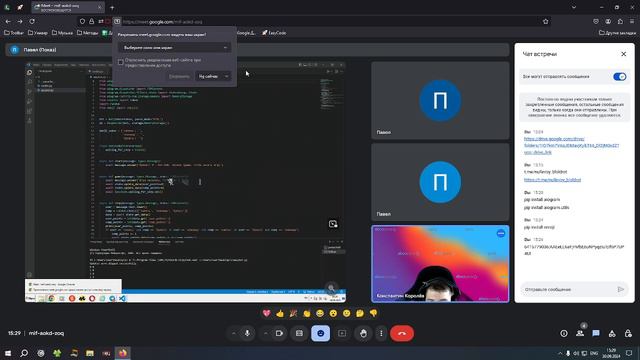640x360 pixels.
Task: Select first Павел participant tile
Action: 440,100
